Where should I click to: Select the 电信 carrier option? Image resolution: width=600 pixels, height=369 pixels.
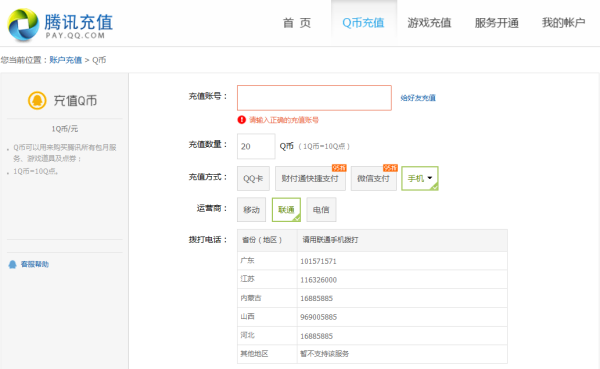[x=321, y=210]
